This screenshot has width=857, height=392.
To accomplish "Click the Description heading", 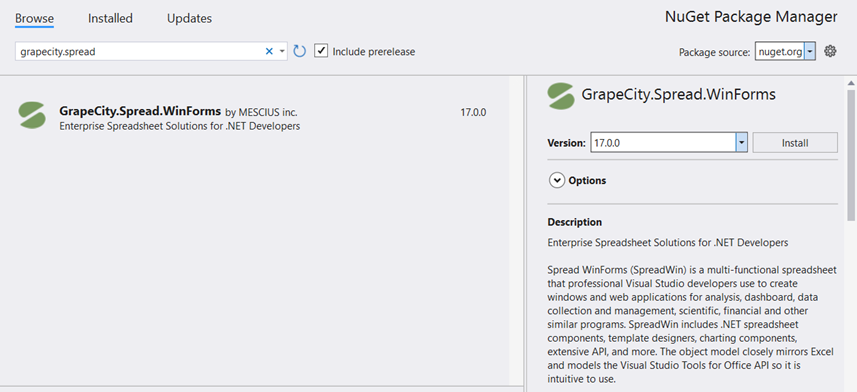I will [575, 222].
